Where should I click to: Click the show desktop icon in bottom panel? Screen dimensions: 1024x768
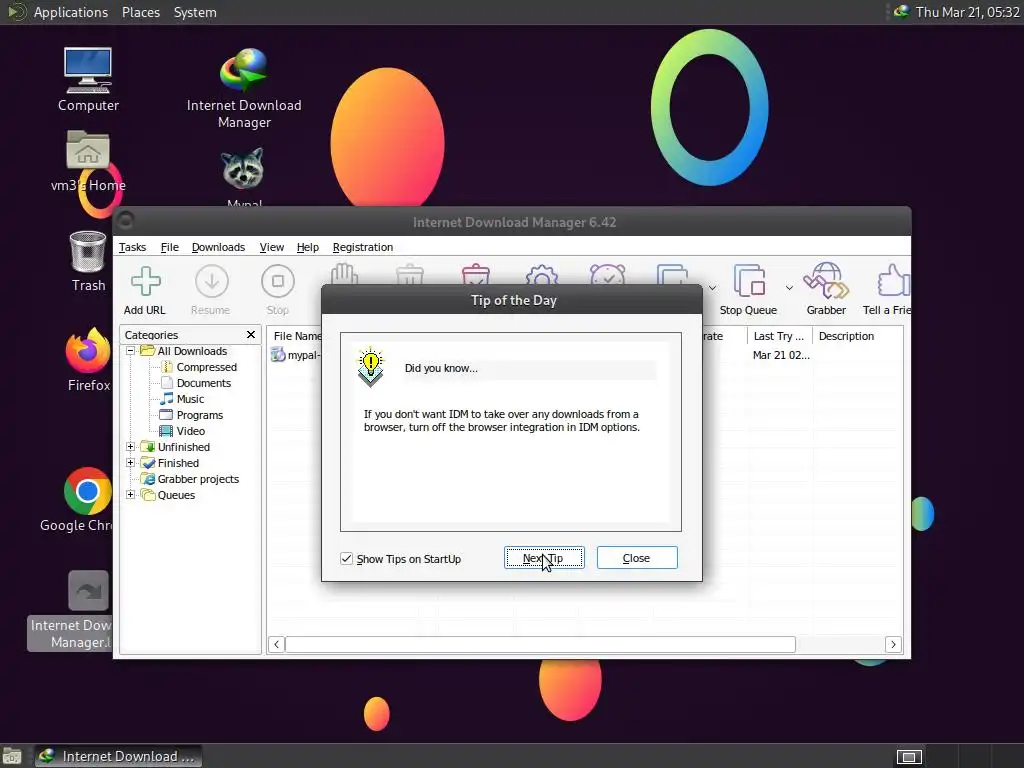click(11, 756)
